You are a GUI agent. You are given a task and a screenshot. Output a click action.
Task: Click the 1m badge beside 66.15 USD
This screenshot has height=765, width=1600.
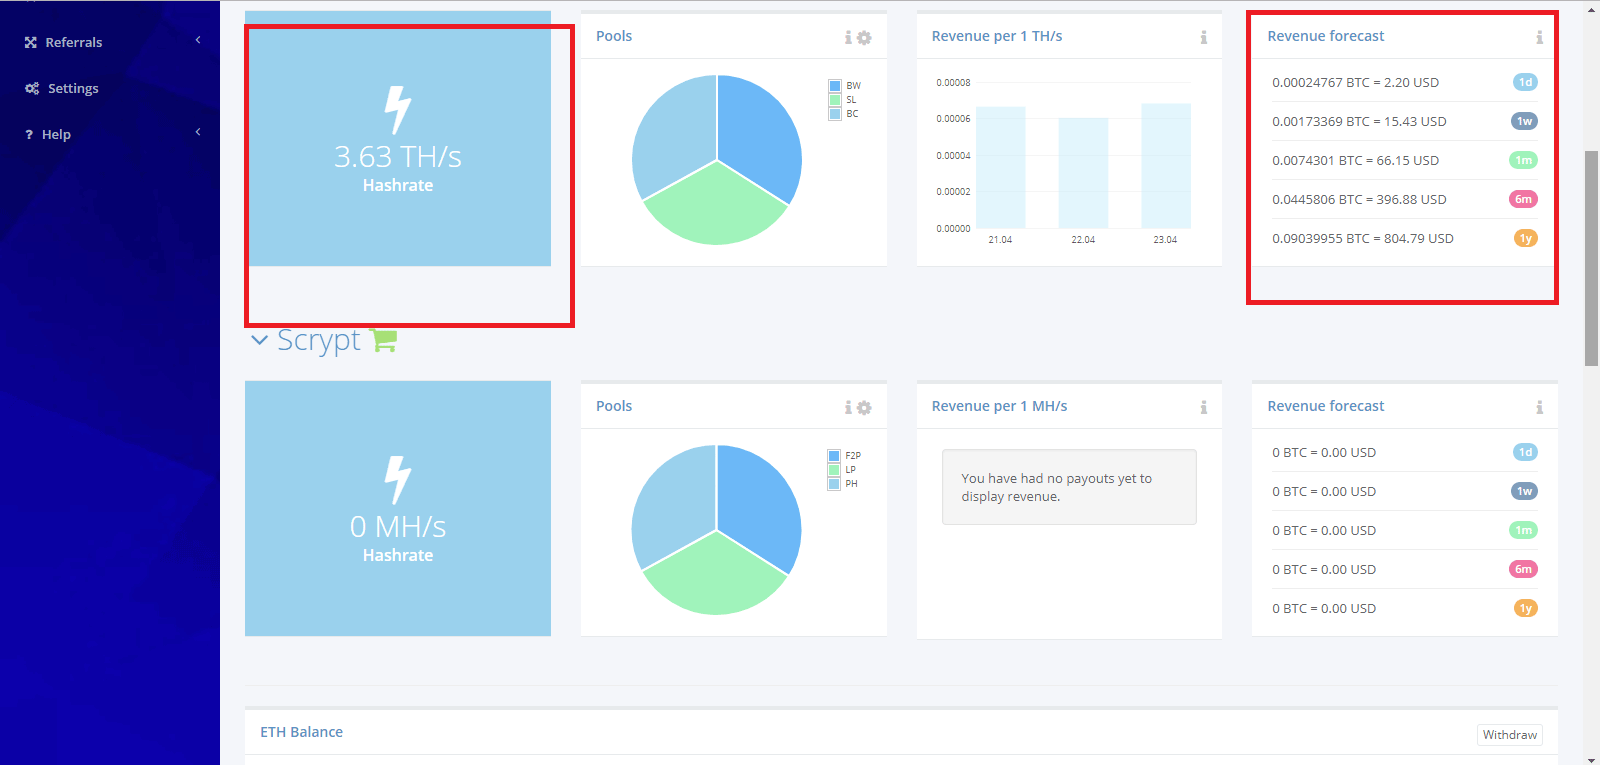pos(1523,160)
